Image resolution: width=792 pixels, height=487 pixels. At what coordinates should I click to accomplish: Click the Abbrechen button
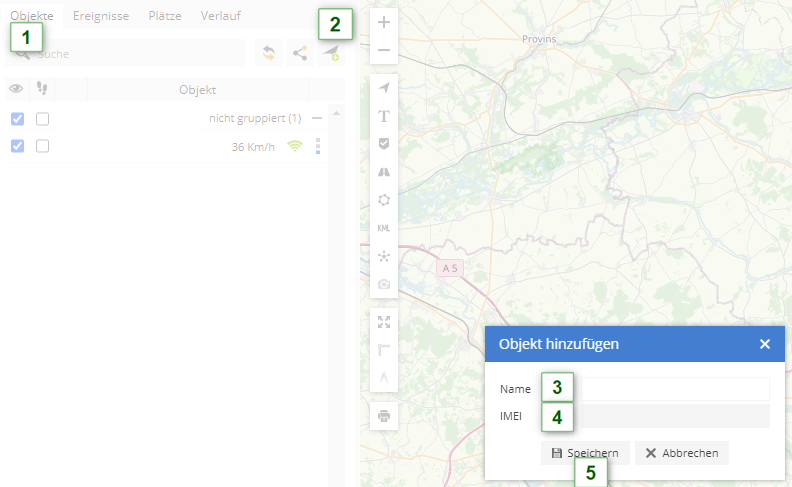pyautogui.click(x=682, y=453)
